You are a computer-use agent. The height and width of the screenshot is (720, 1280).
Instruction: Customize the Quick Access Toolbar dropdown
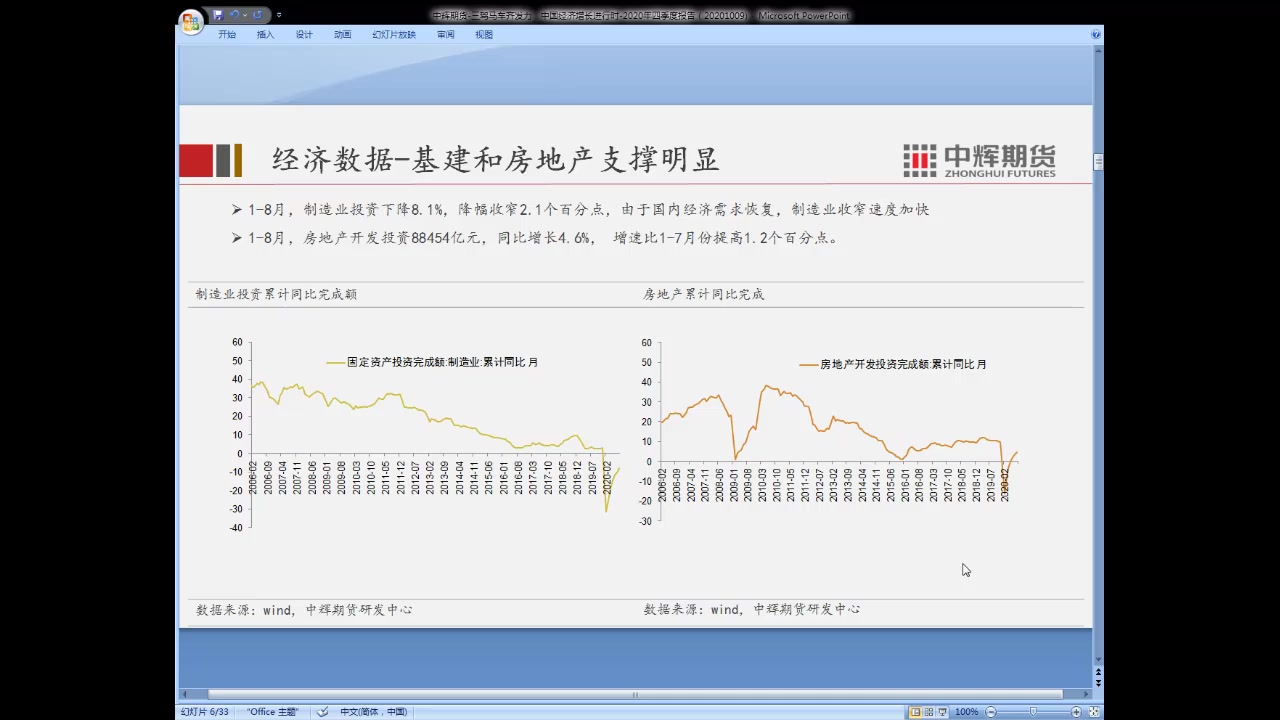click(279, 15)
